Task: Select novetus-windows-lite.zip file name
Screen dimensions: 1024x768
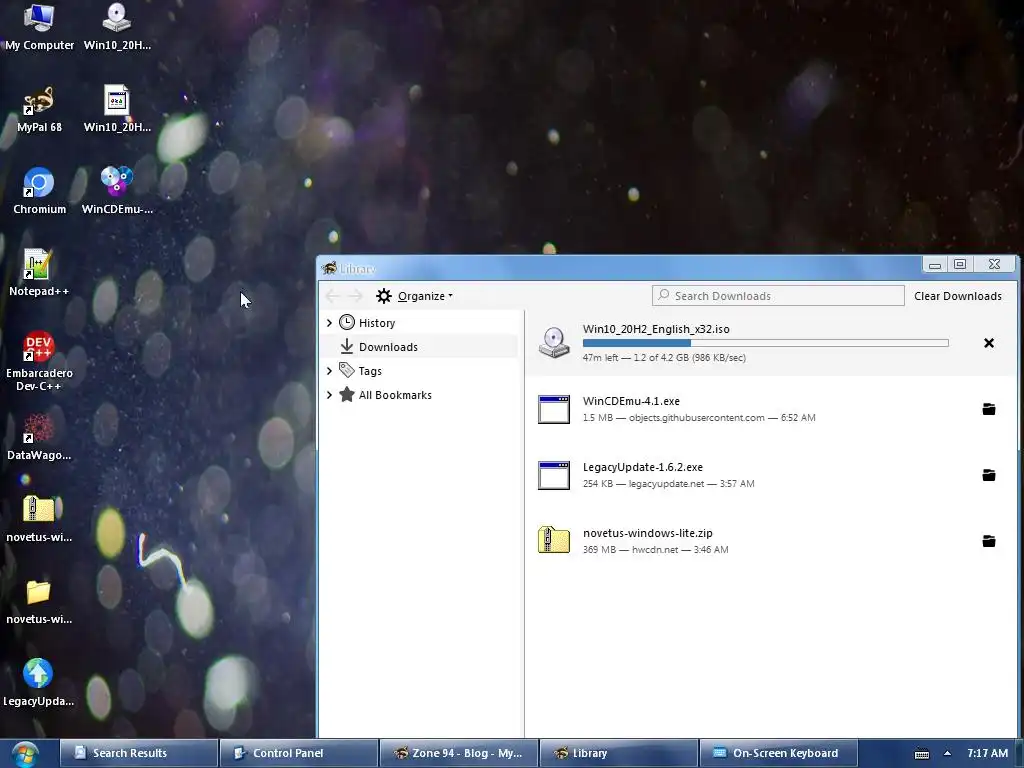Action: [647, 533]
